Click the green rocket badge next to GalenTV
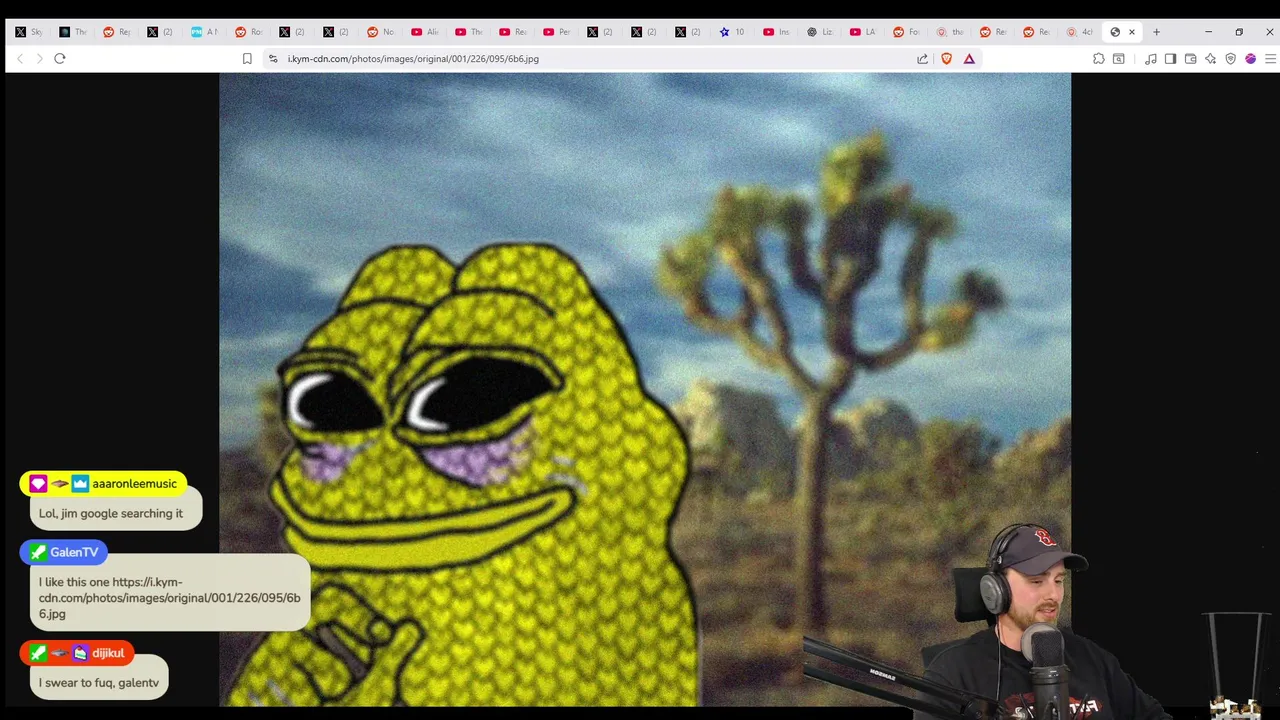Image resolution: width=1280 pixels, height=720 pixels. point(38,552)
